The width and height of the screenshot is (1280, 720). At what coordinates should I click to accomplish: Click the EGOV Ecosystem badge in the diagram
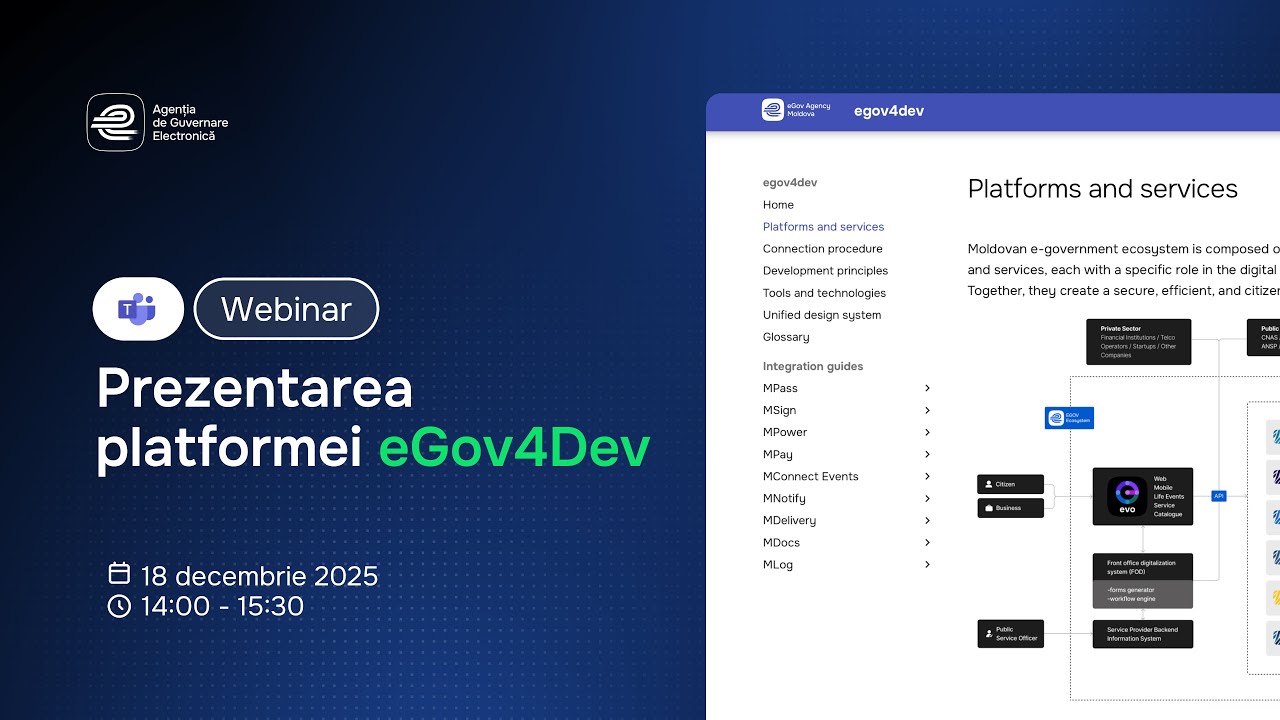(1069, 418)
